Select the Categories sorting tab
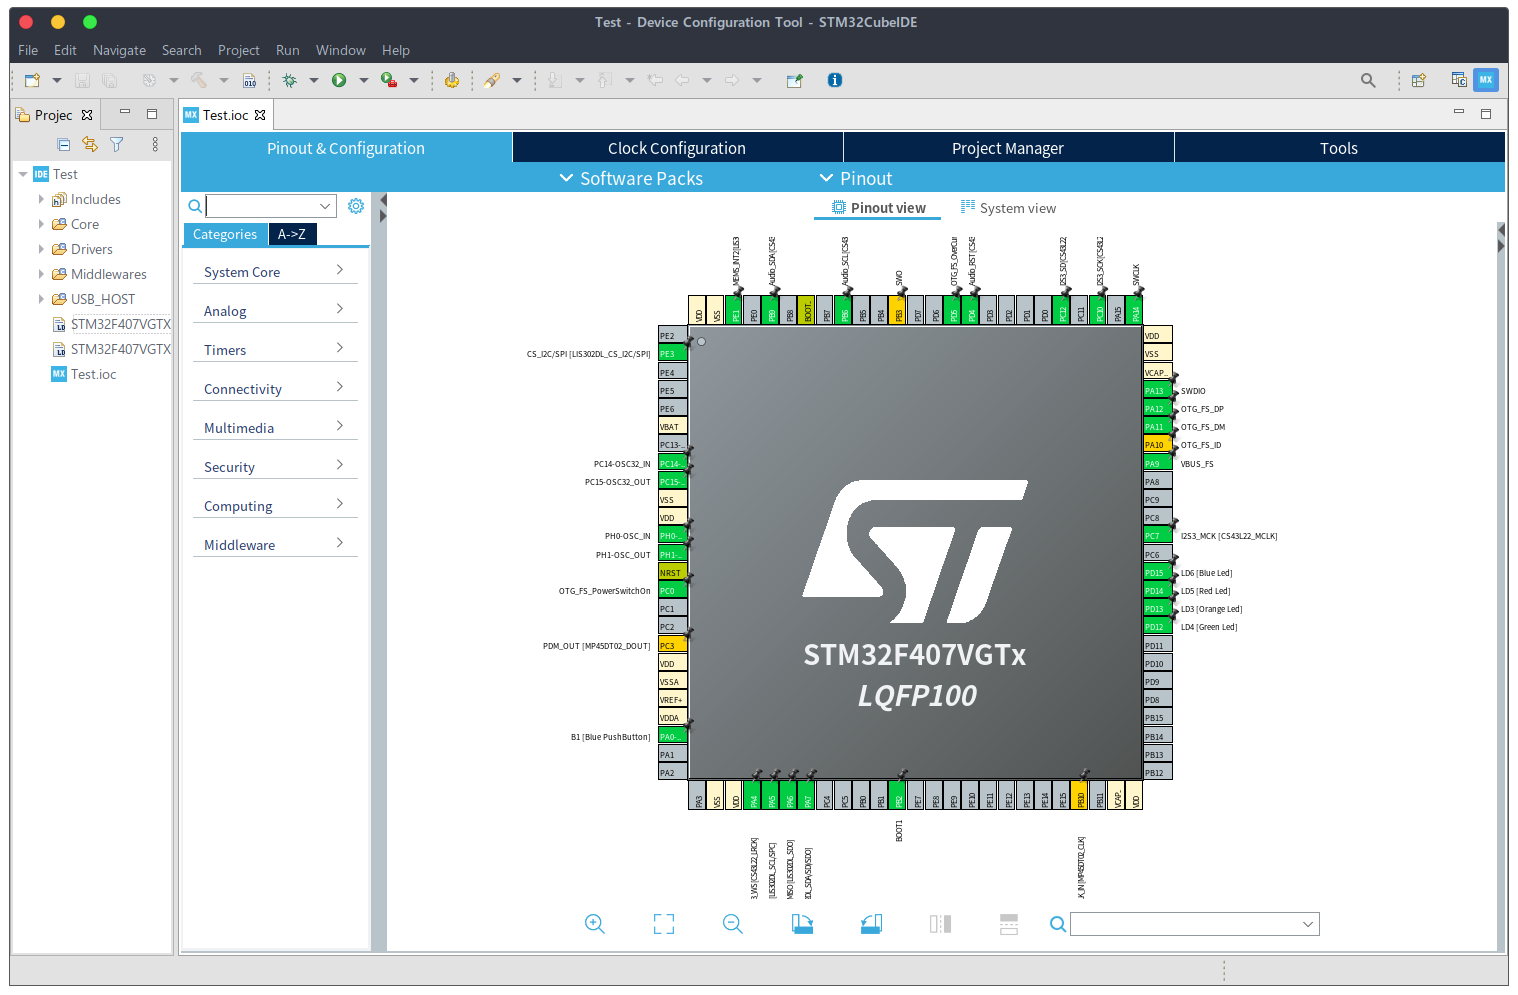Viewport: 1518px width, 995px height. 225,234
